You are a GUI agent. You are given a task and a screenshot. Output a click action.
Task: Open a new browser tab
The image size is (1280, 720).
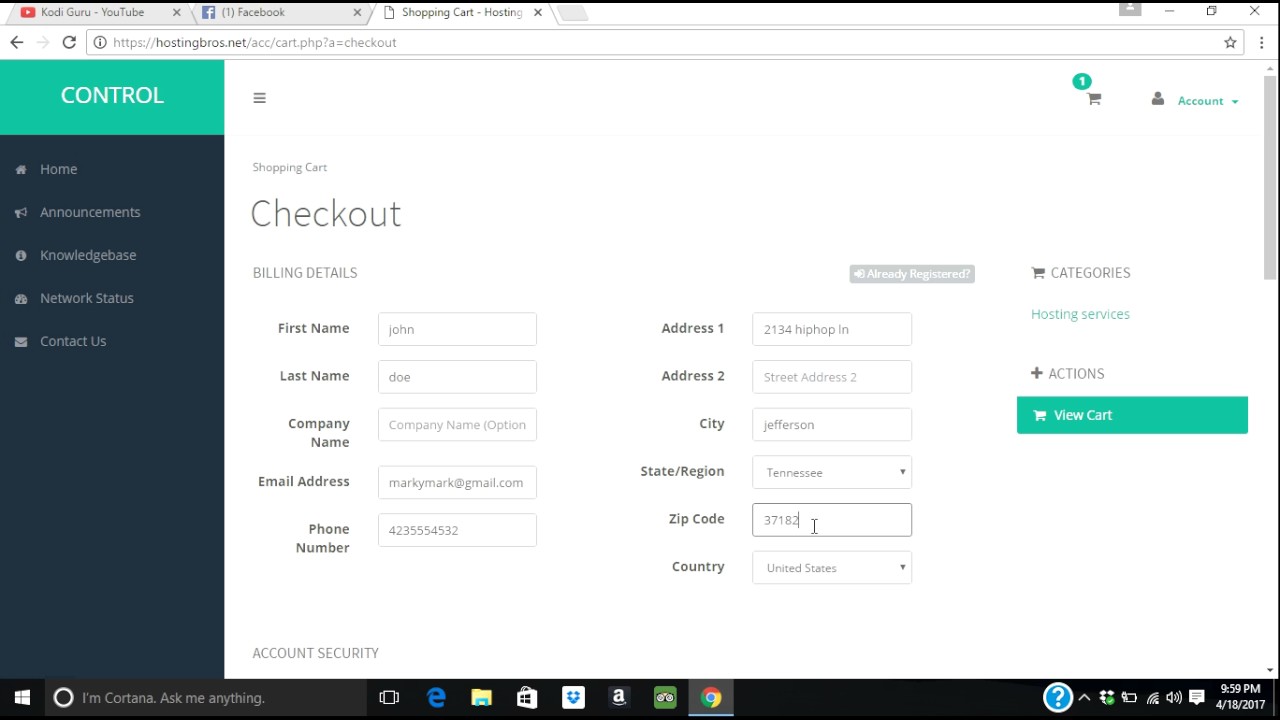tap(573, 13)
